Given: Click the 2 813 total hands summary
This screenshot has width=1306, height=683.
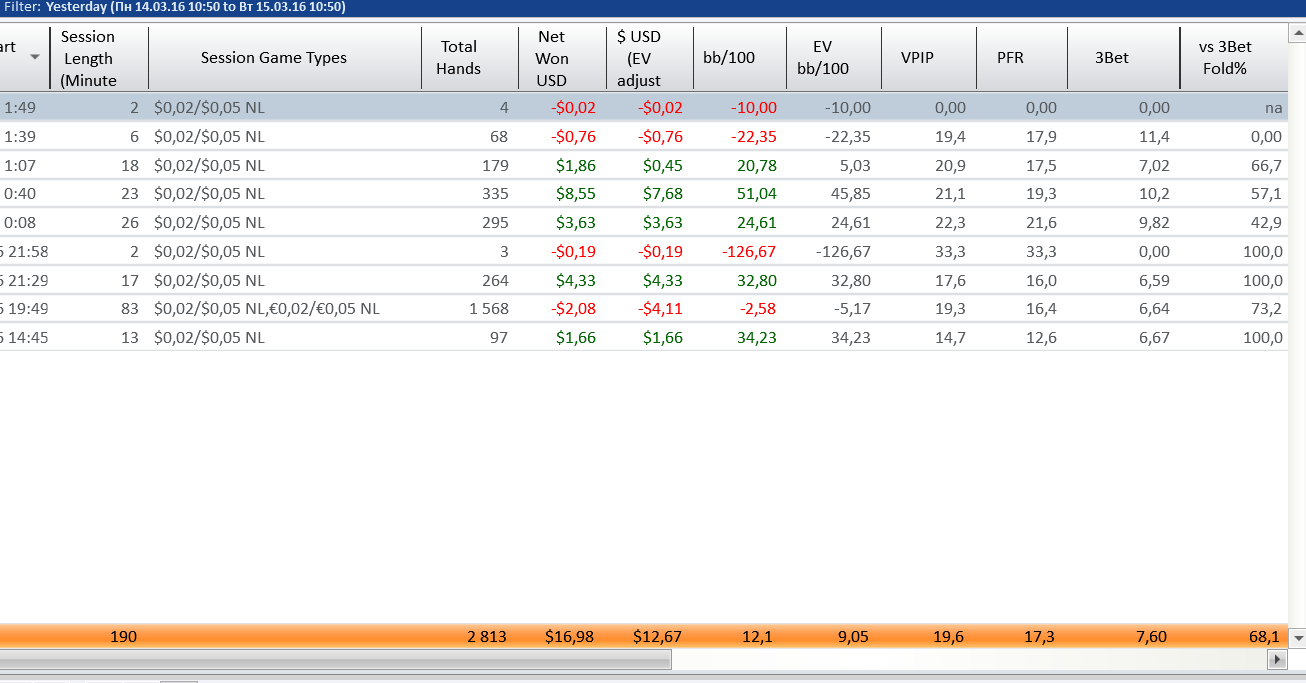Looking at the screenshot, I should tap(487, 636).
